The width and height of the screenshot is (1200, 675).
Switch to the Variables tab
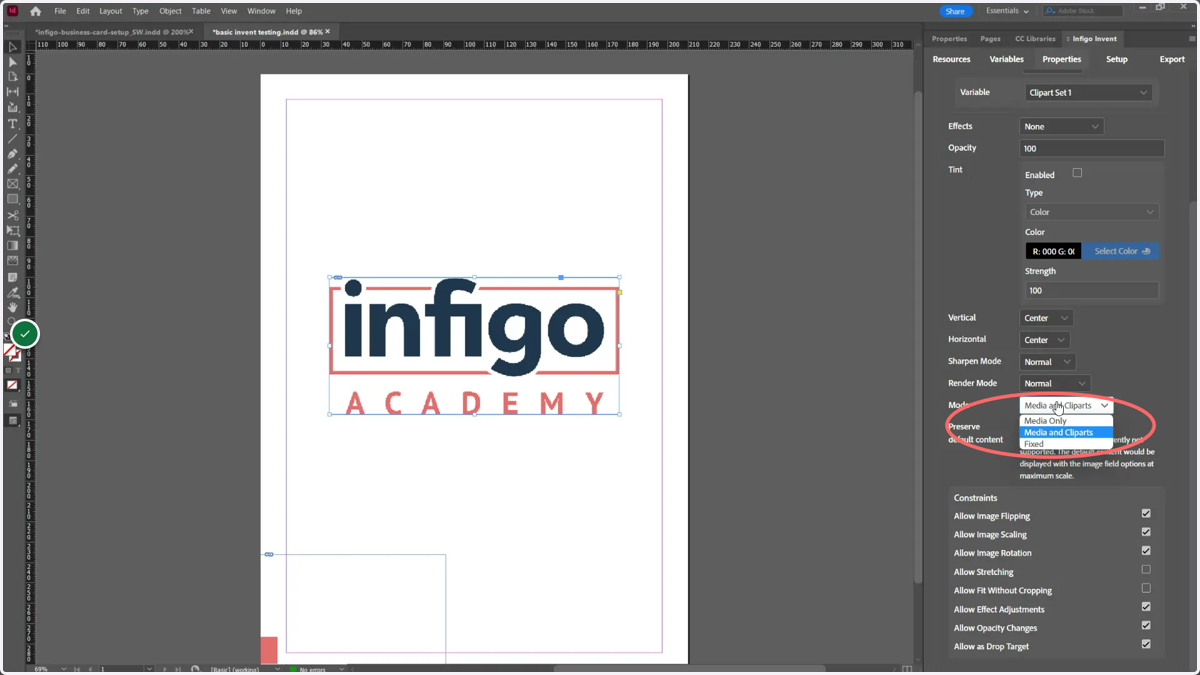pos(1006,59)
